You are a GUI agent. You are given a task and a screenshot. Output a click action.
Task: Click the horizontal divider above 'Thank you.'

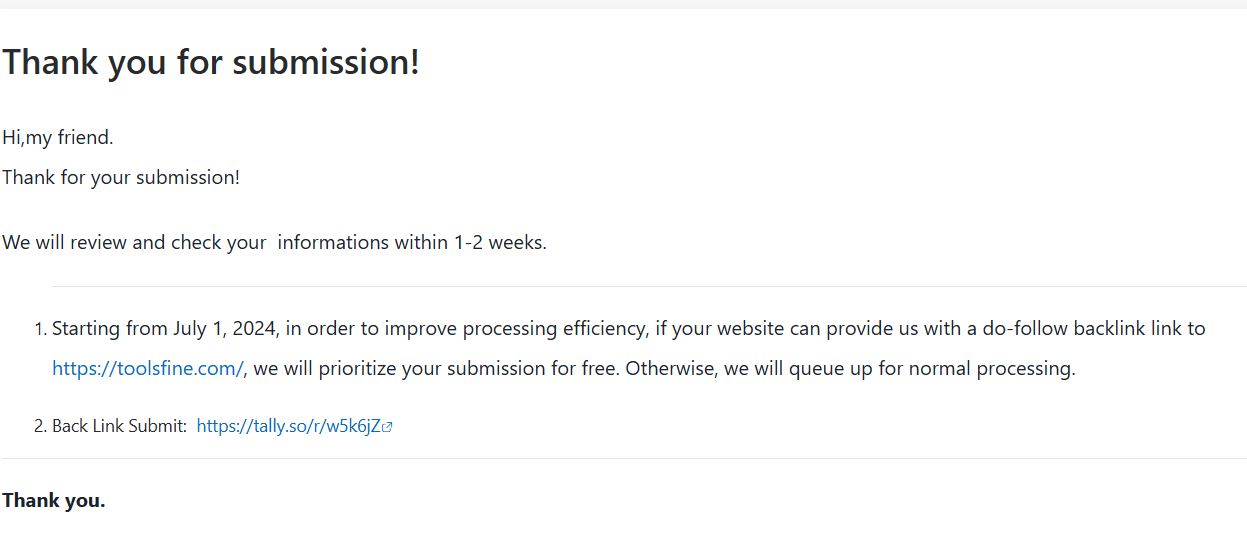pos(623,458)
